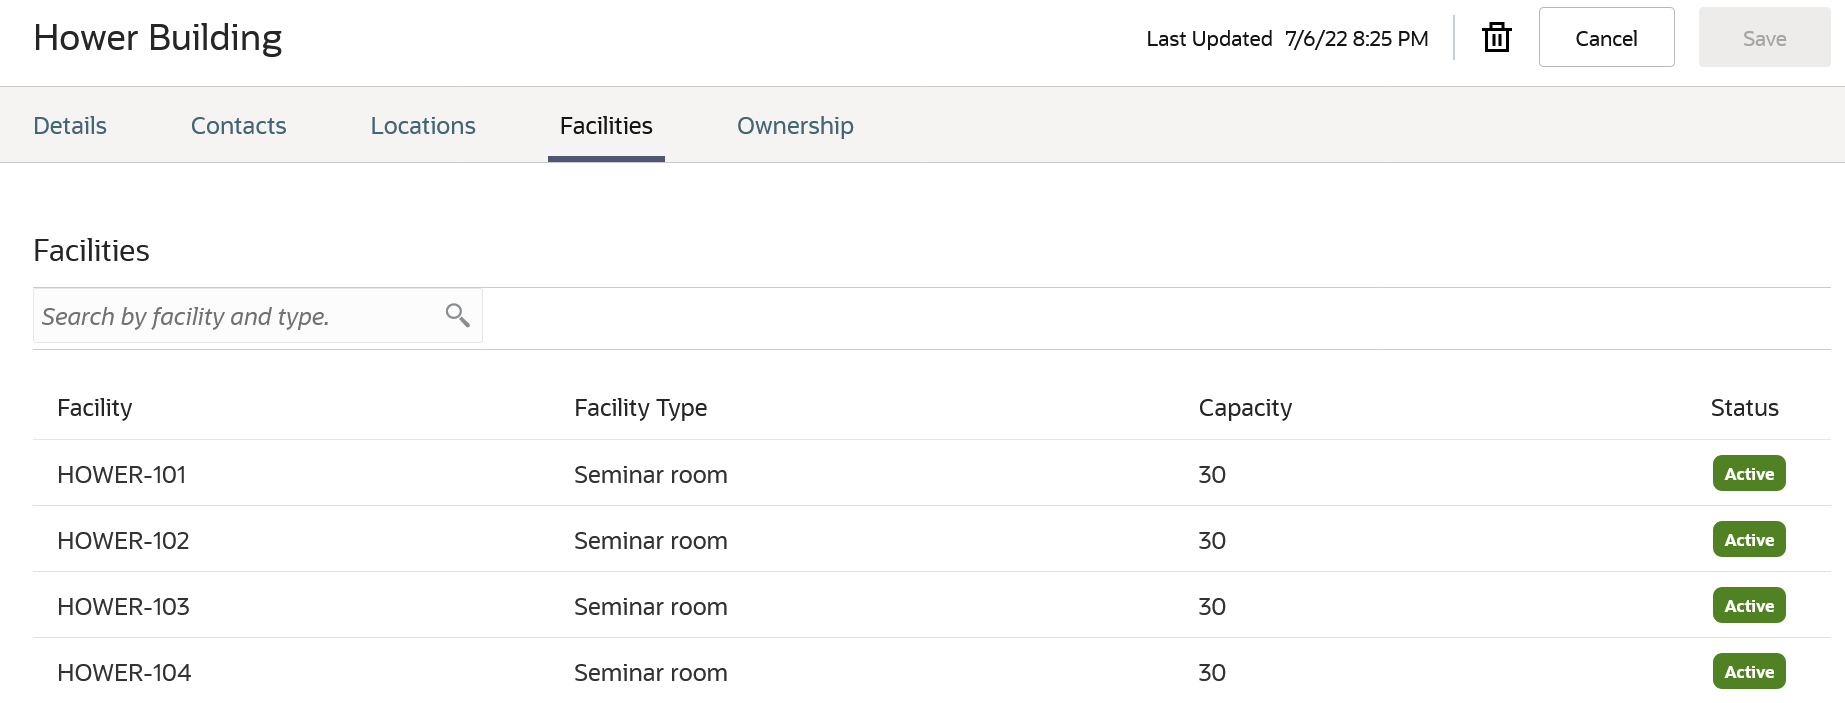This screenshot has width=1845, height=703.
Task: Open the Contacts tab
Action: [x=238, y=126]
